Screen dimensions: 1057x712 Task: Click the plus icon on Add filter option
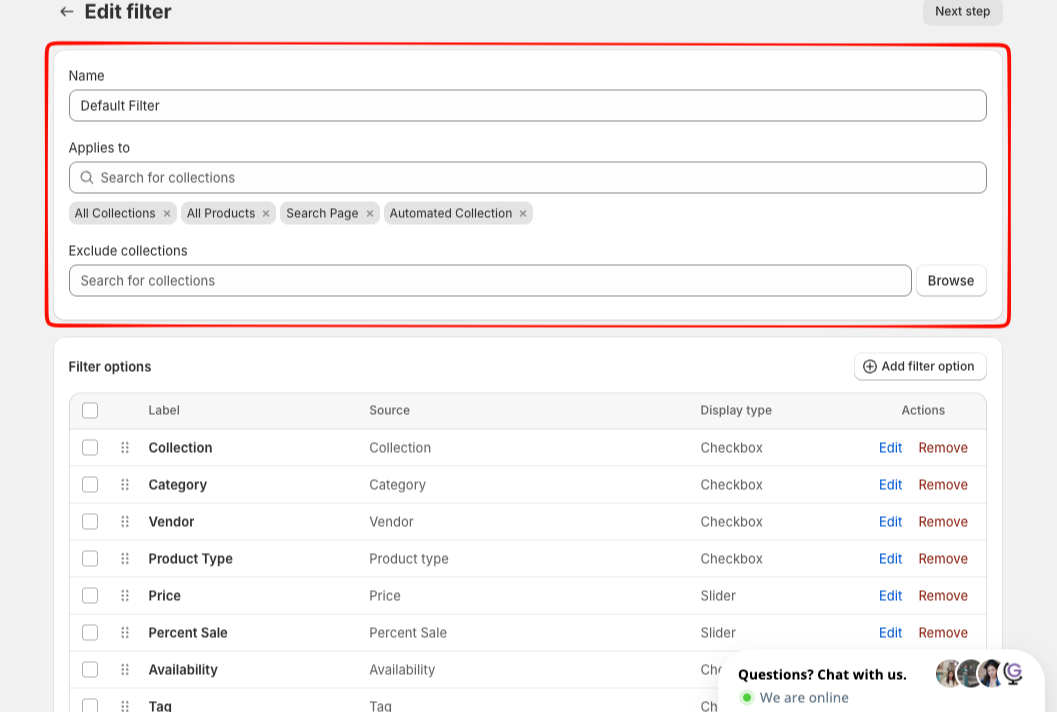point(870,366)
